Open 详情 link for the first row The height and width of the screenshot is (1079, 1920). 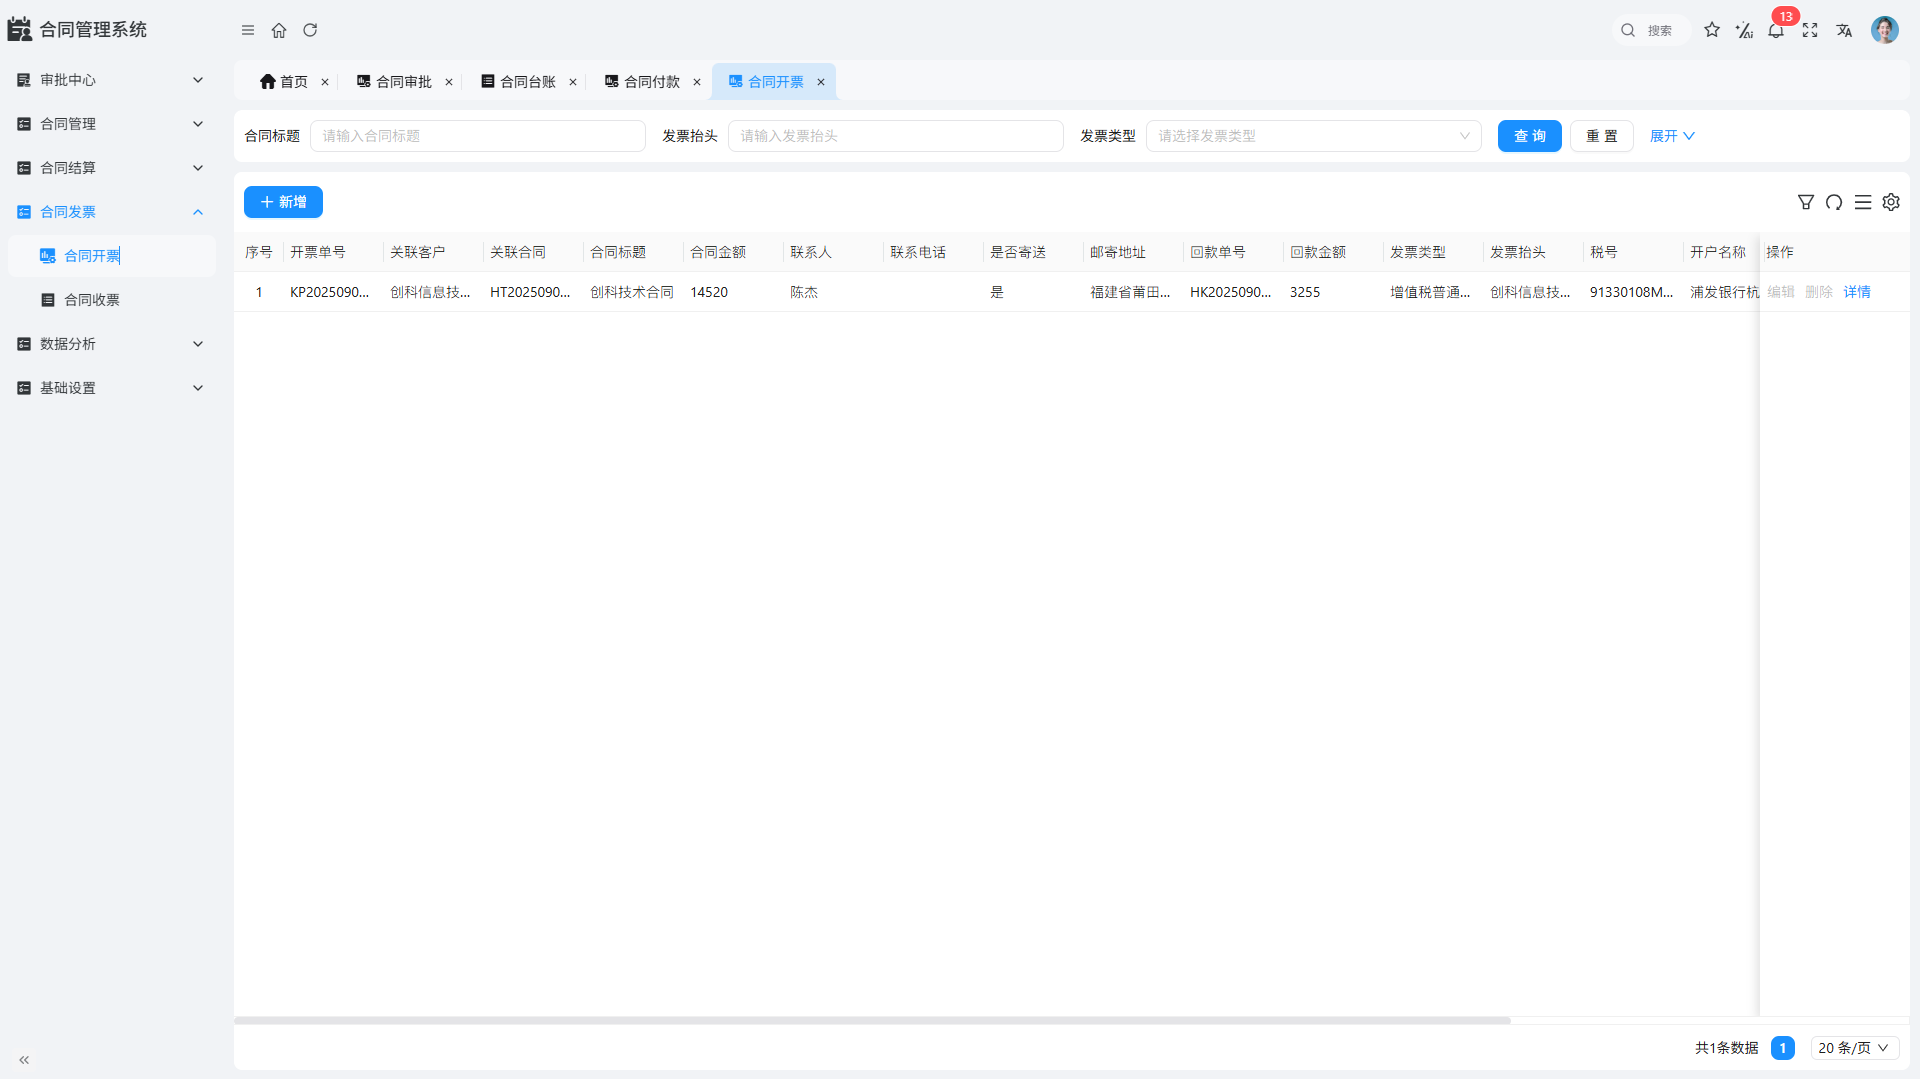(x=1857, y=292)
